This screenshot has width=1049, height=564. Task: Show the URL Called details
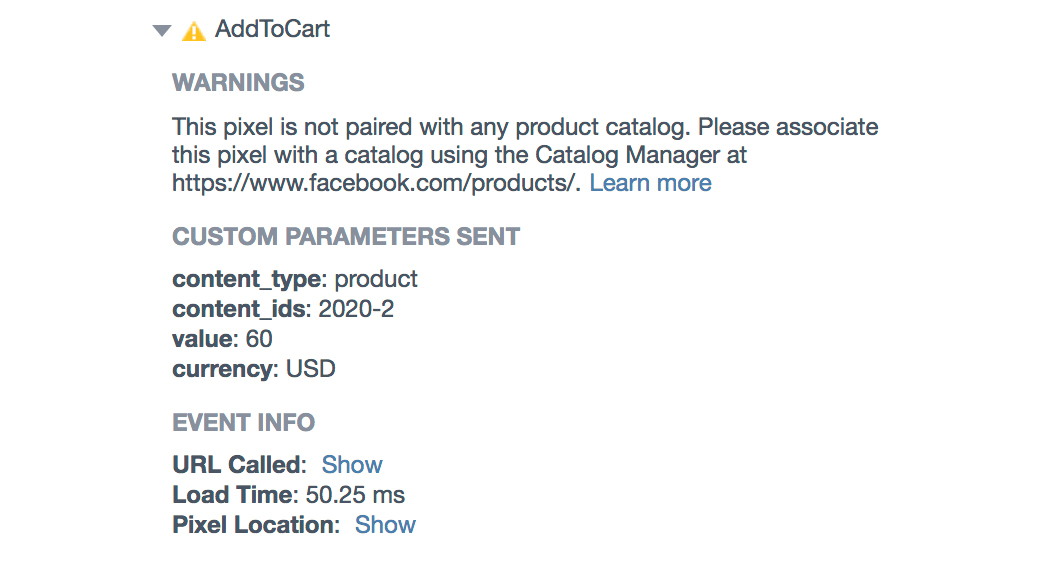[352, 464]
